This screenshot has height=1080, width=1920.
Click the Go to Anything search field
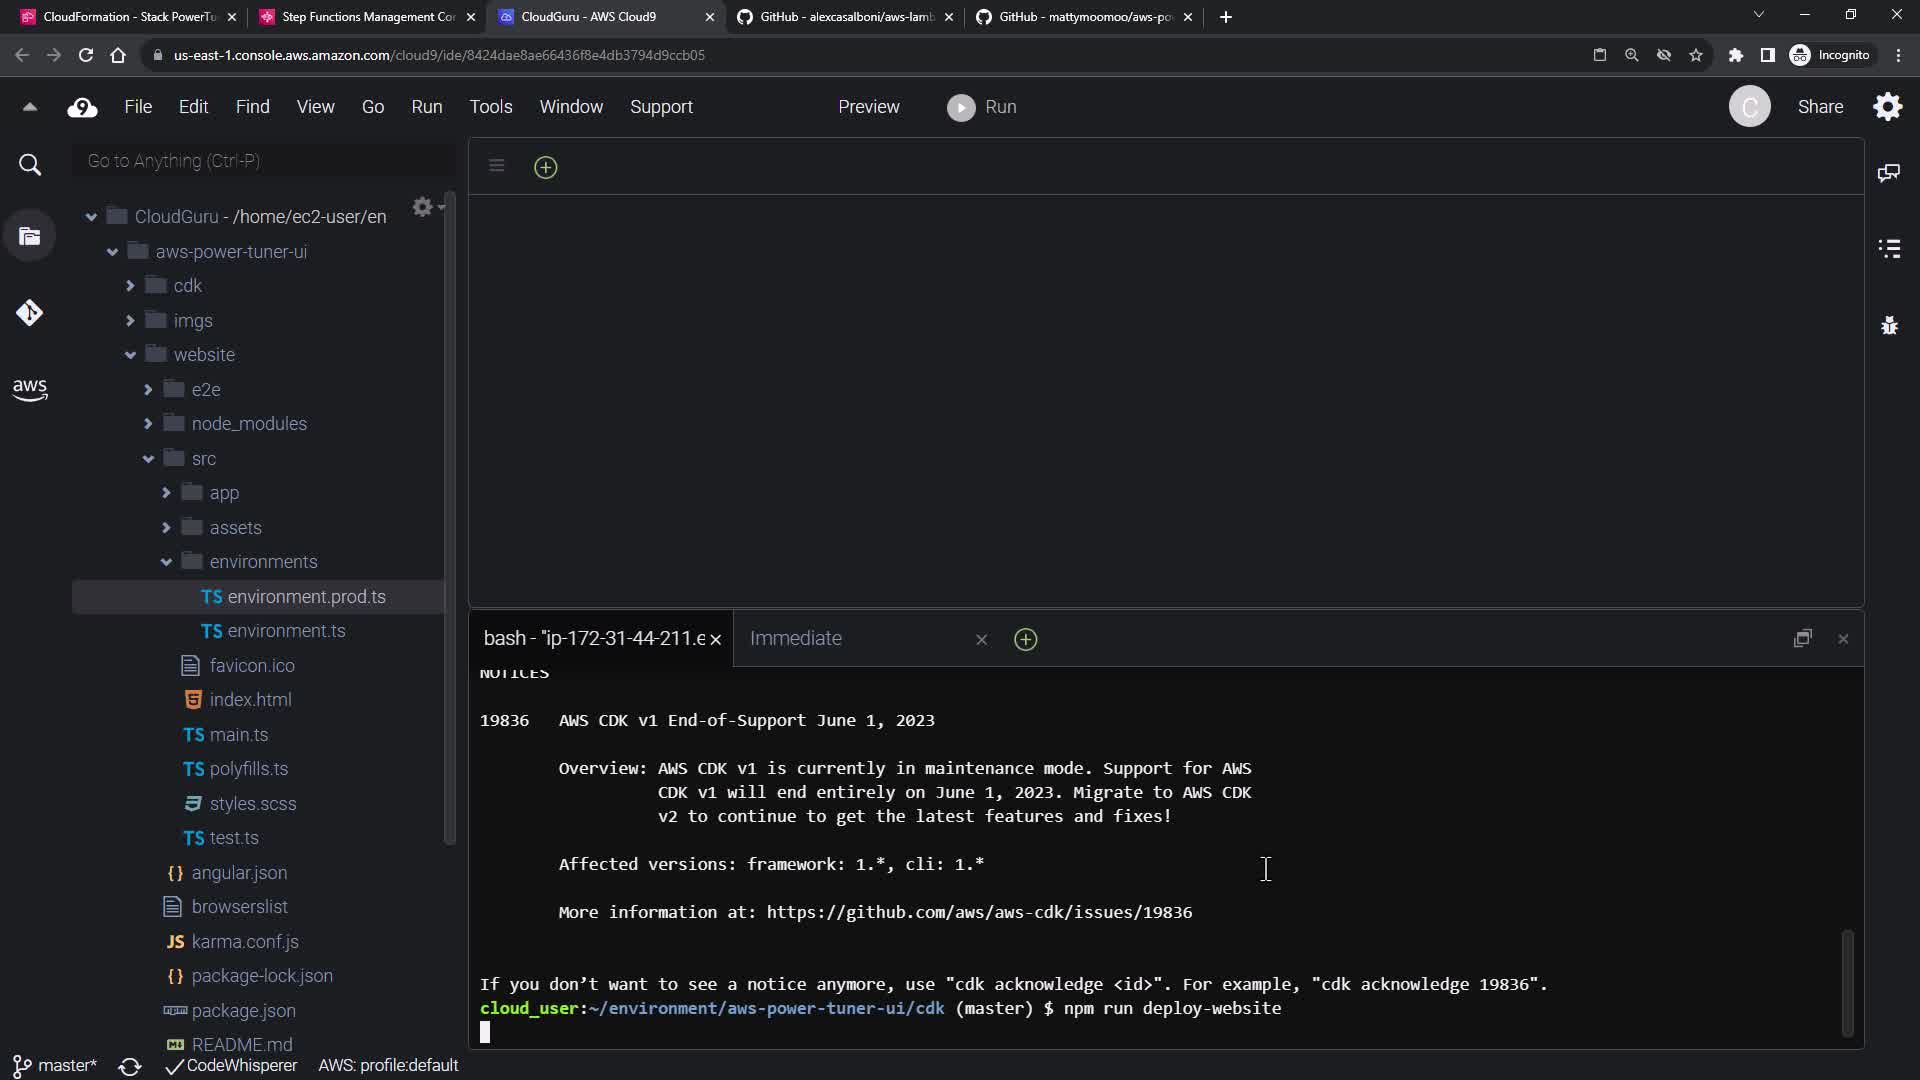(x=262, y=161)
